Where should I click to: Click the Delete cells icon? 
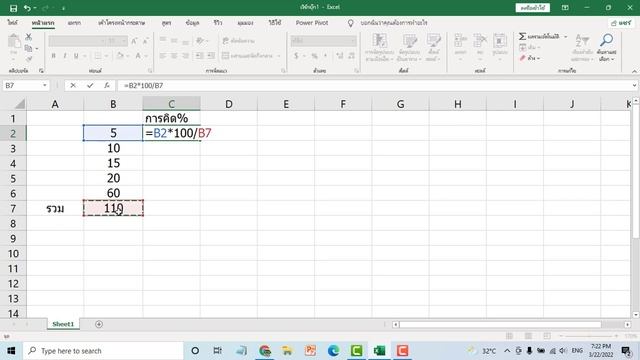tap(480, 41)
